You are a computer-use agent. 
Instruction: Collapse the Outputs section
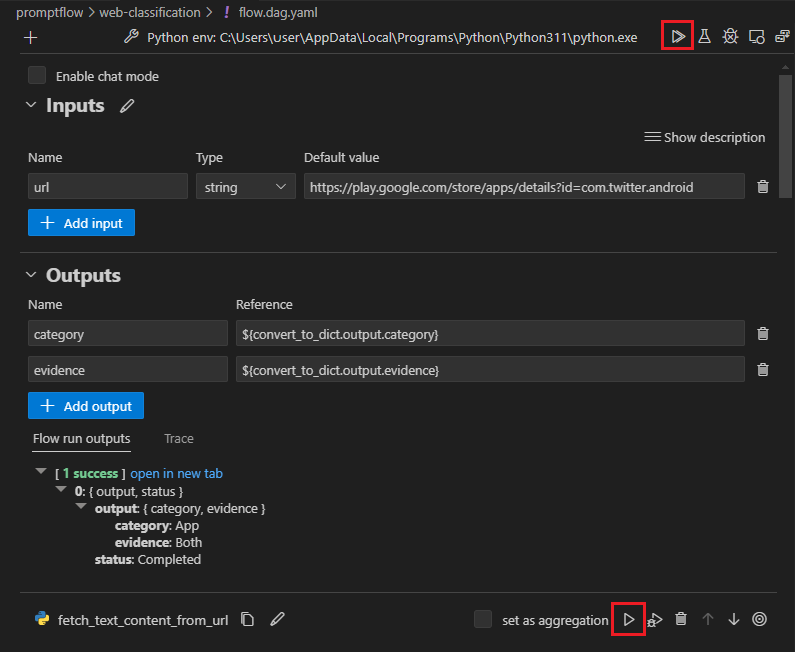[x=30, y=276]
